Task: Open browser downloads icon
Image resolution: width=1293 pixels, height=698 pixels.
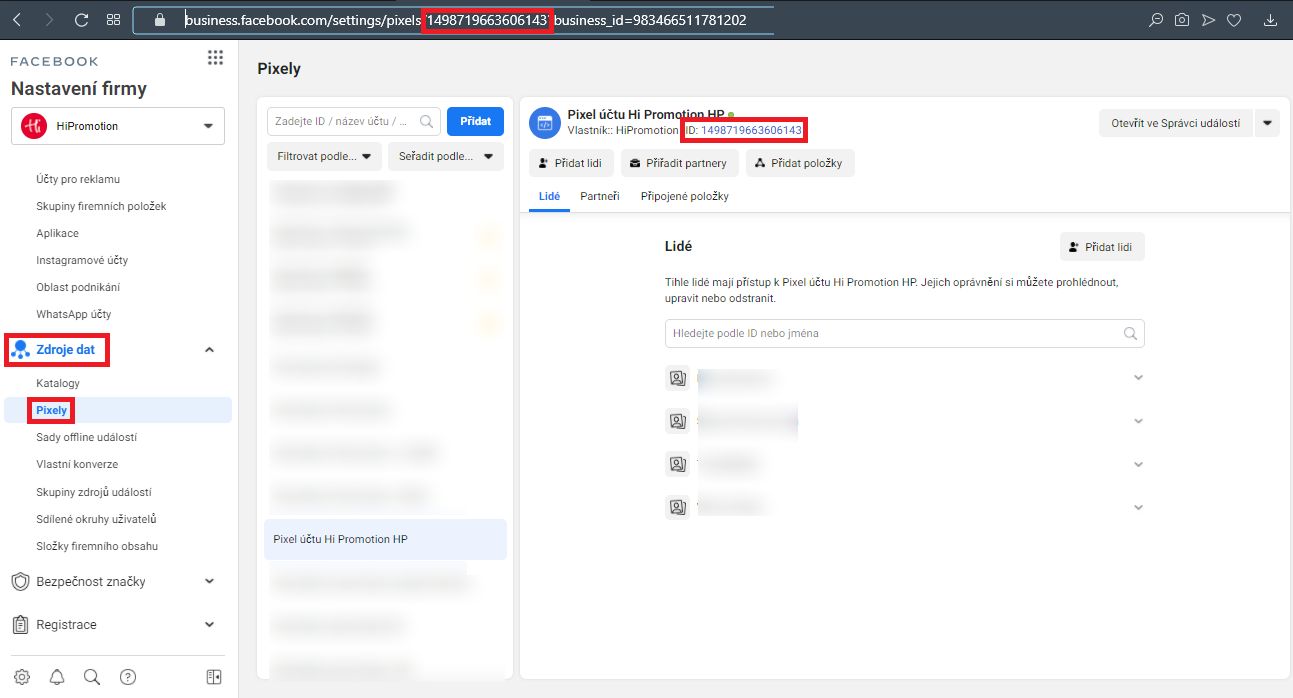Action: tap(1270, 20)
